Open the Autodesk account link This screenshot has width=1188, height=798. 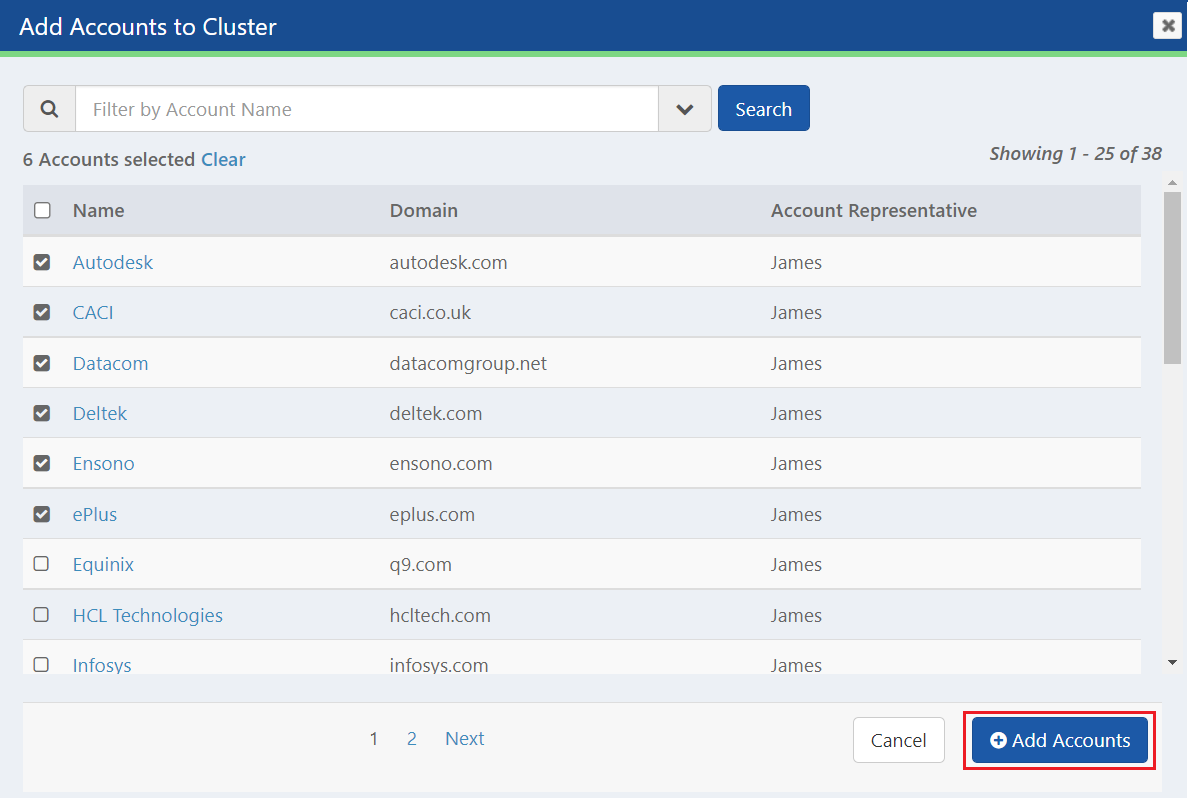[113, 262]
